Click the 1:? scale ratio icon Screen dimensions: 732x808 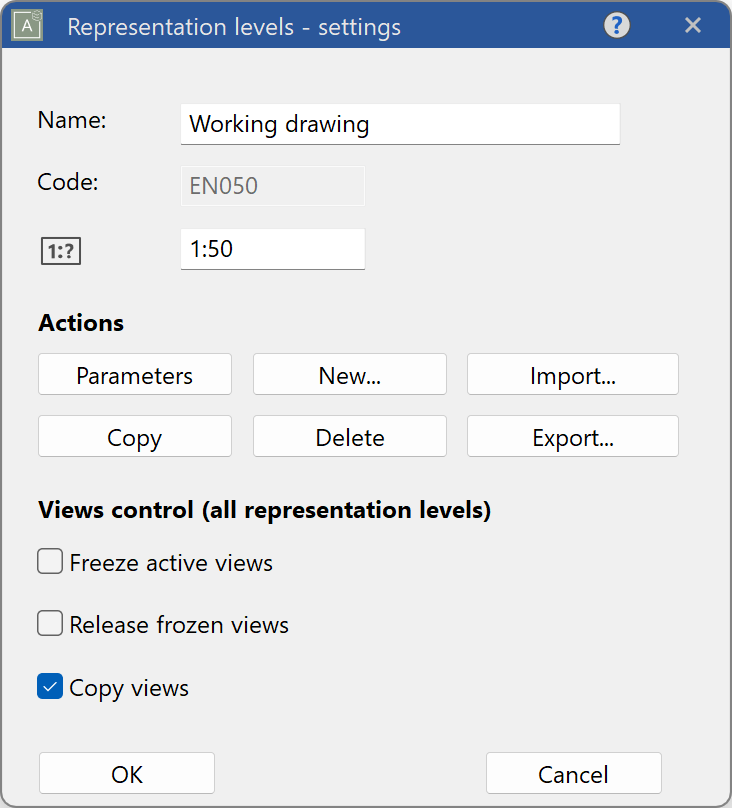(60, 250)
